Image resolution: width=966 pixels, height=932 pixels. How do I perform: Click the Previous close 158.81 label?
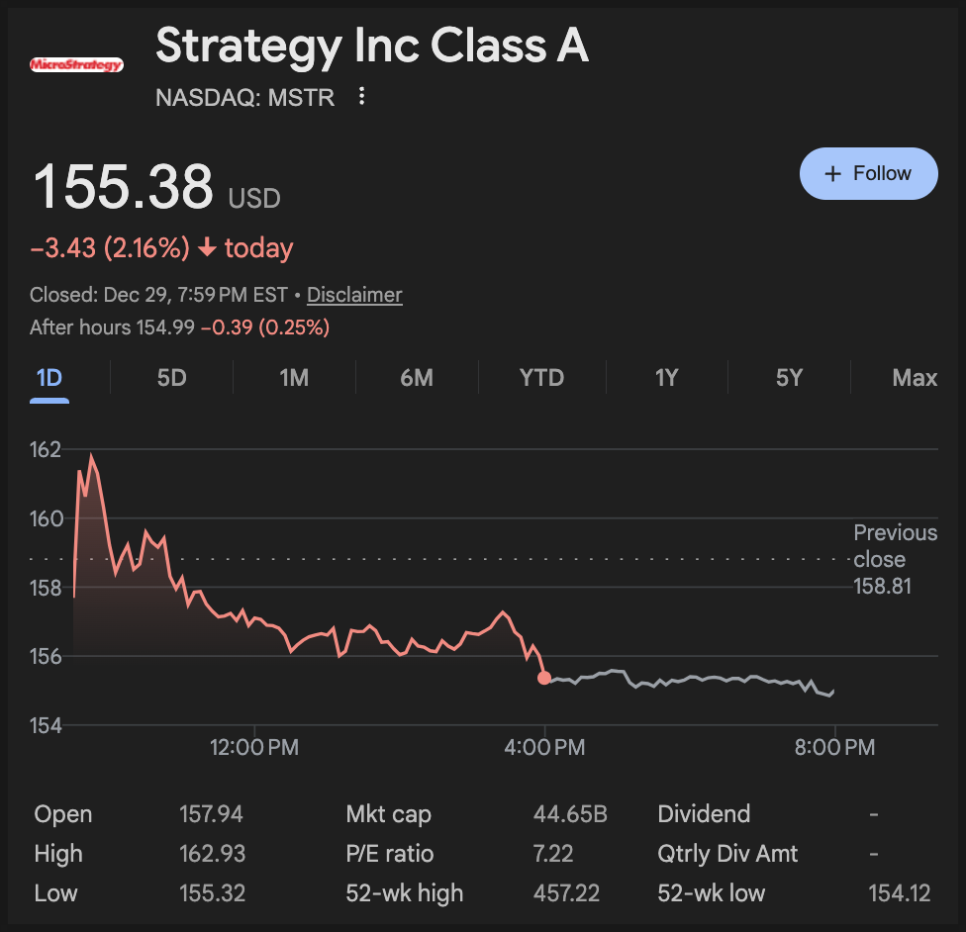tap(894, 559)
